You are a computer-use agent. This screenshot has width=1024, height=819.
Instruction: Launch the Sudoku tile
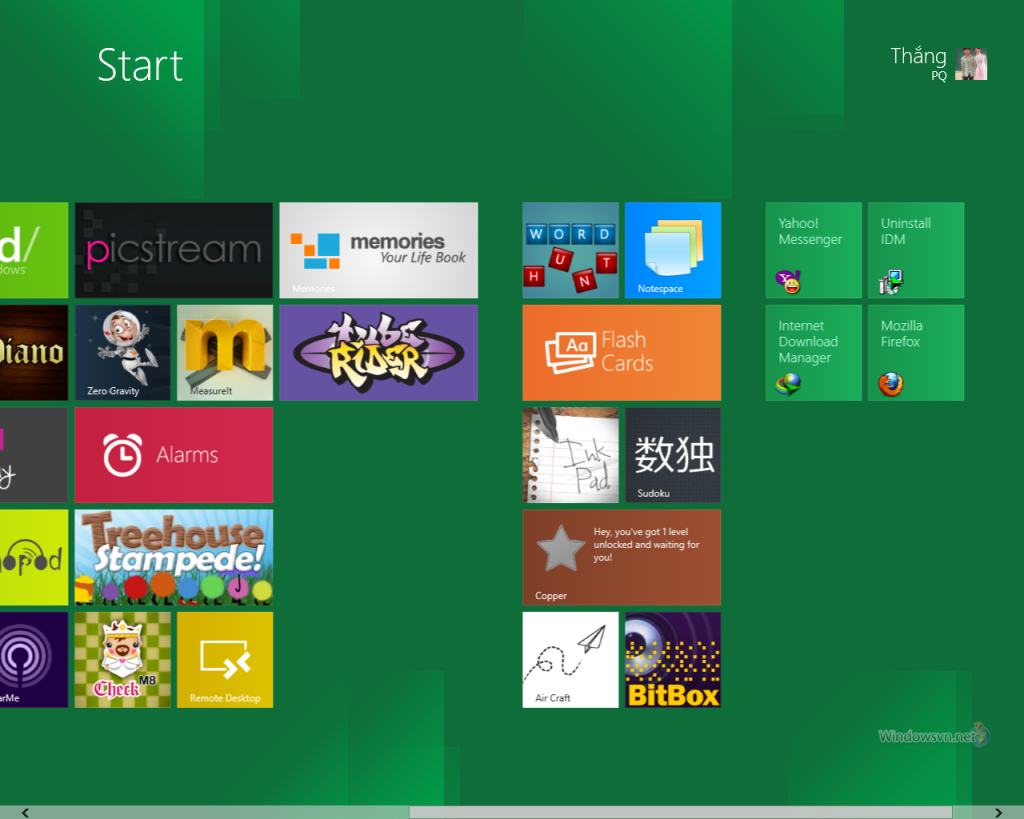tap(673, 455)
